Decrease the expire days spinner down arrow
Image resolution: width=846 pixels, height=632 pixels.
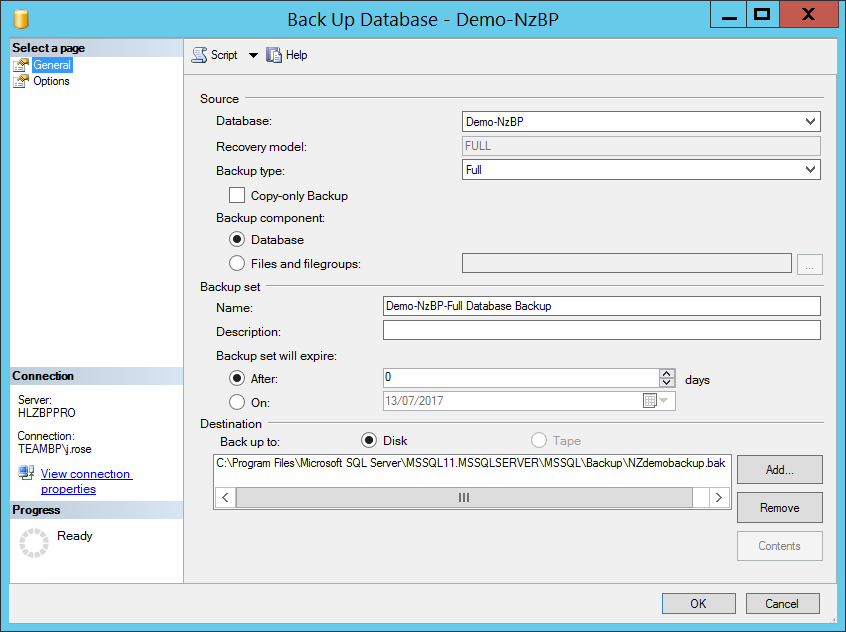(x=667, y=382)
